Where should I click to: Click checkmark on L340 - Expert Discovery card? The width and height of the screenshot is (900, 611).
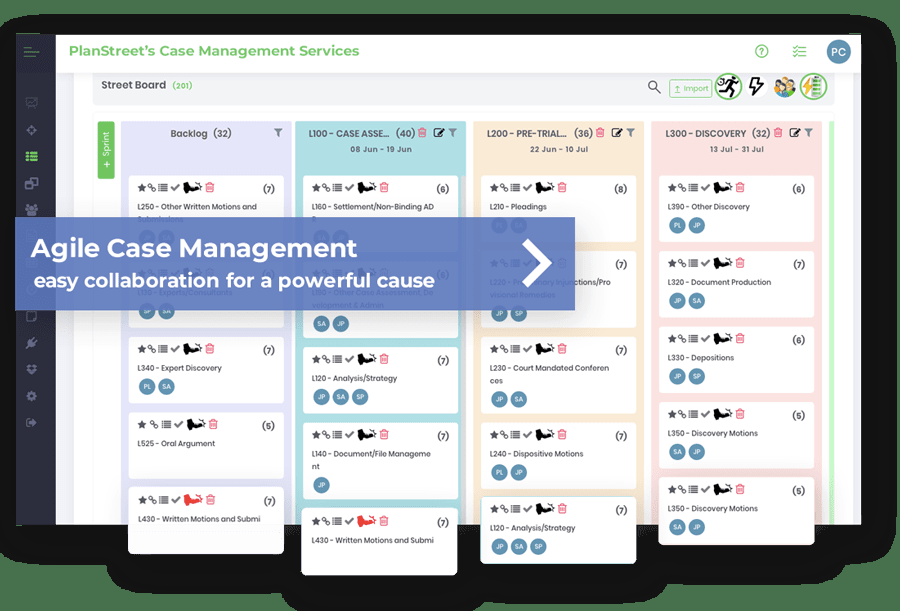coord(175,349)
